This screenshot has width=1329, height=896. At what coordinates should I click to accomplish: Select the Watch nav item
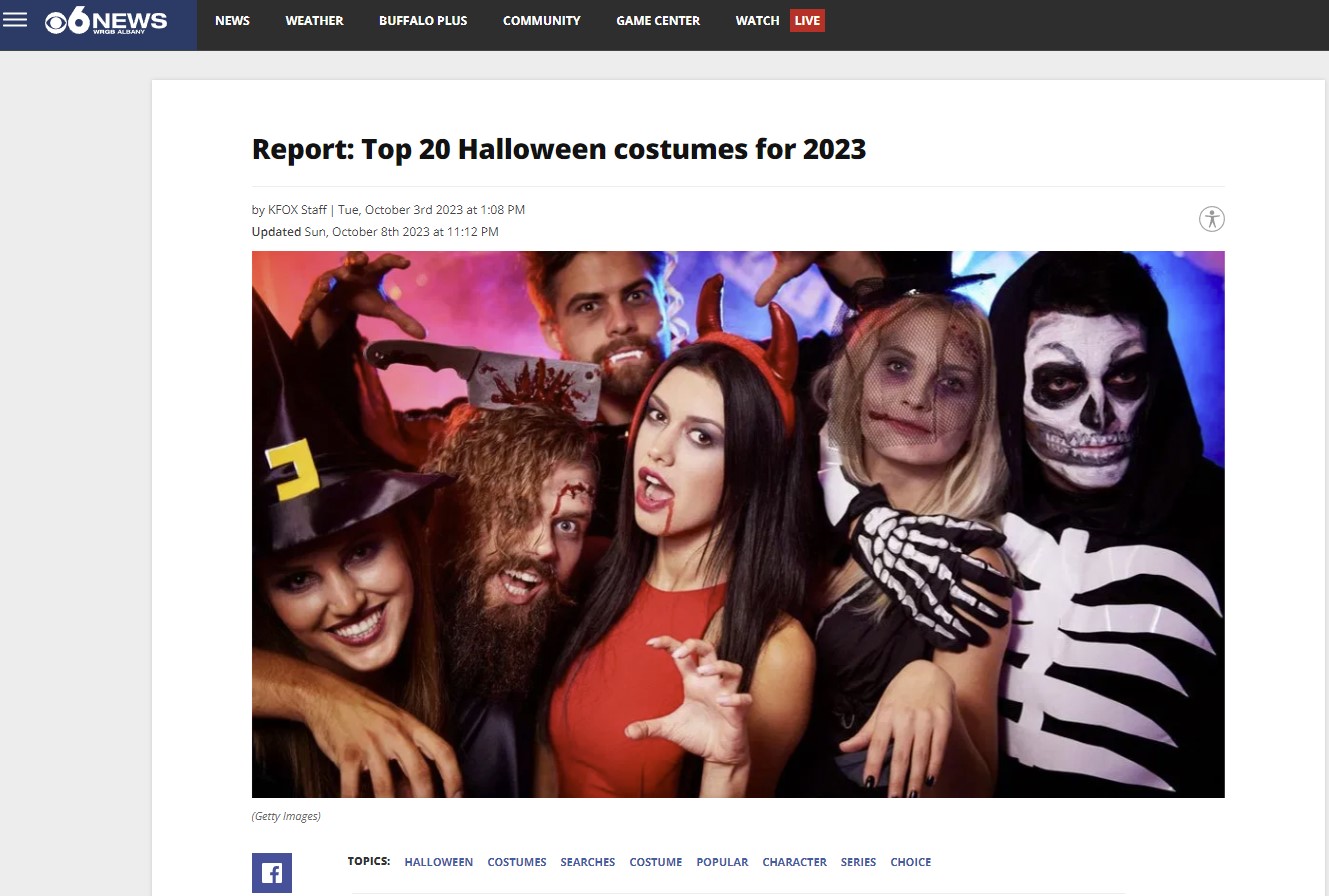(x=757, y=21)
